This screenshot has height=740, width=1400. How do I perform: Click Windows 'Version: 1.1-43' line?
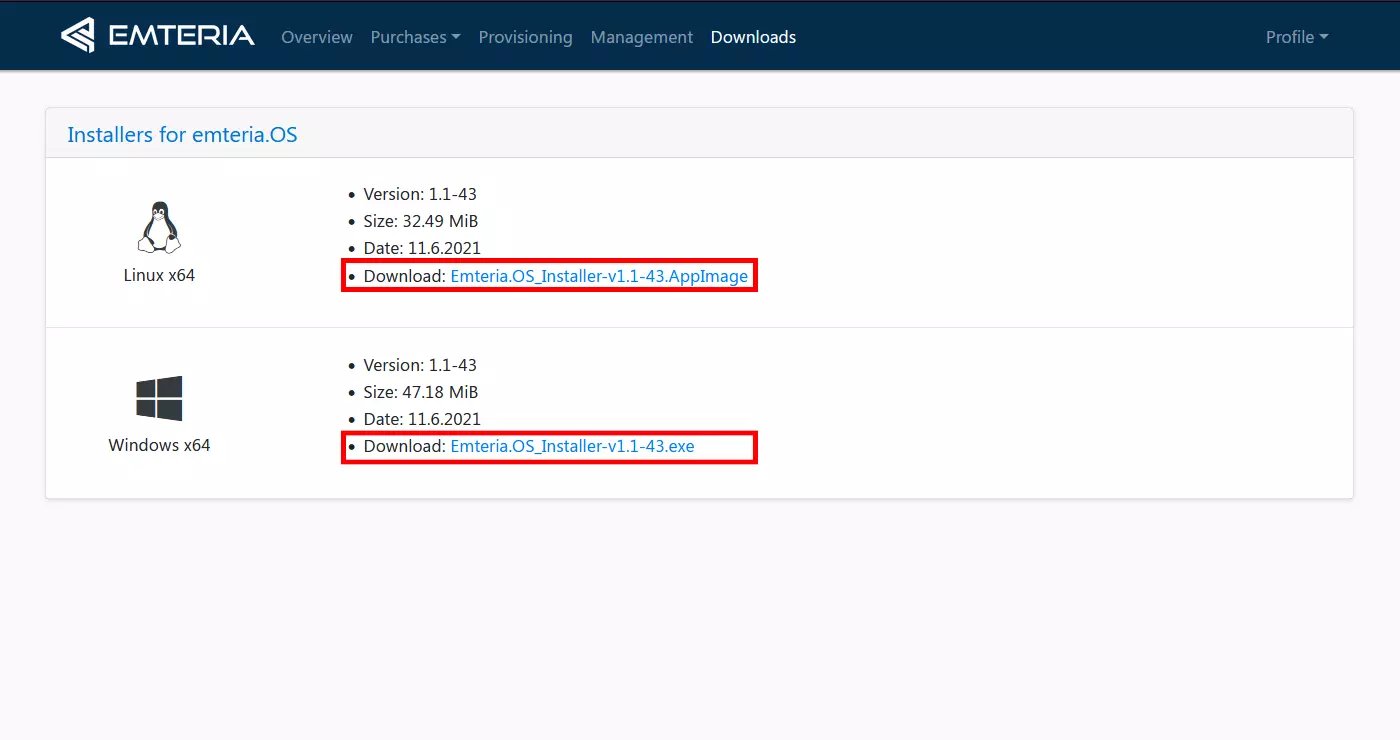point(420,365)
